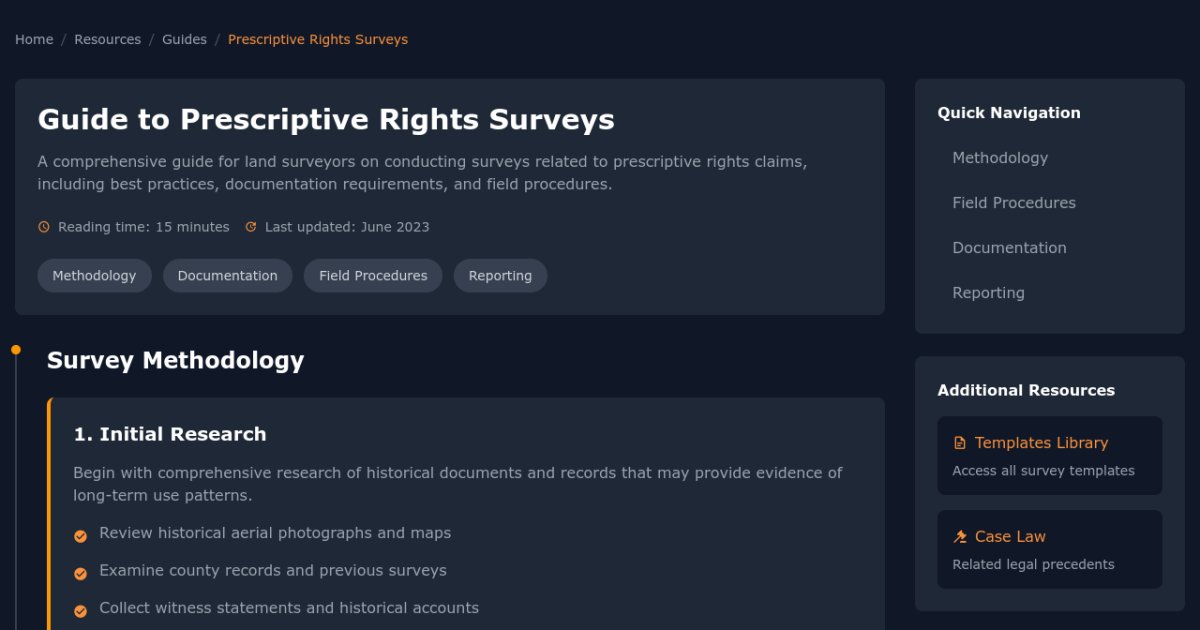Viewport: 1200px width, 630px height.
Task: Click the orange timeline dot by Survey Methodology
Action: coord(16,350)
